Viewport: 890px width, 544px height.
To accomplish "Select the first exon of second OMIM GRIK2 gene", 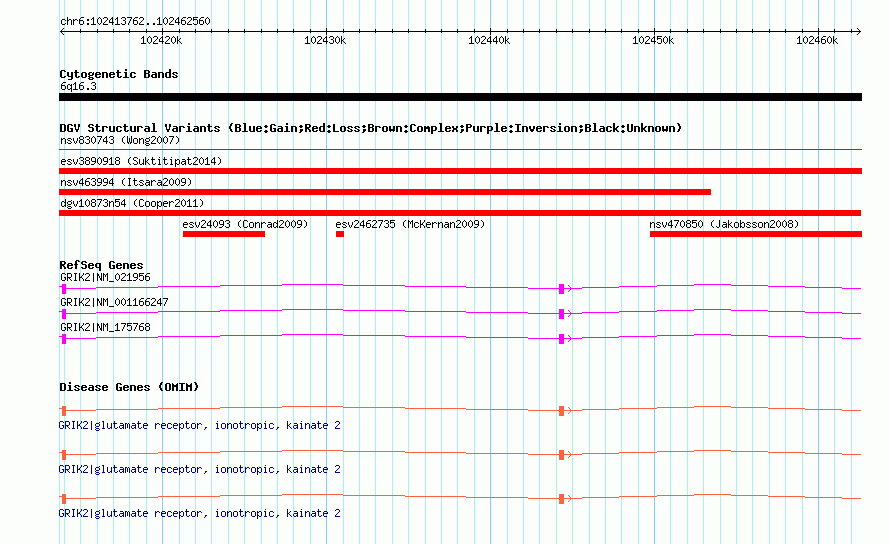I will [64, 455].
